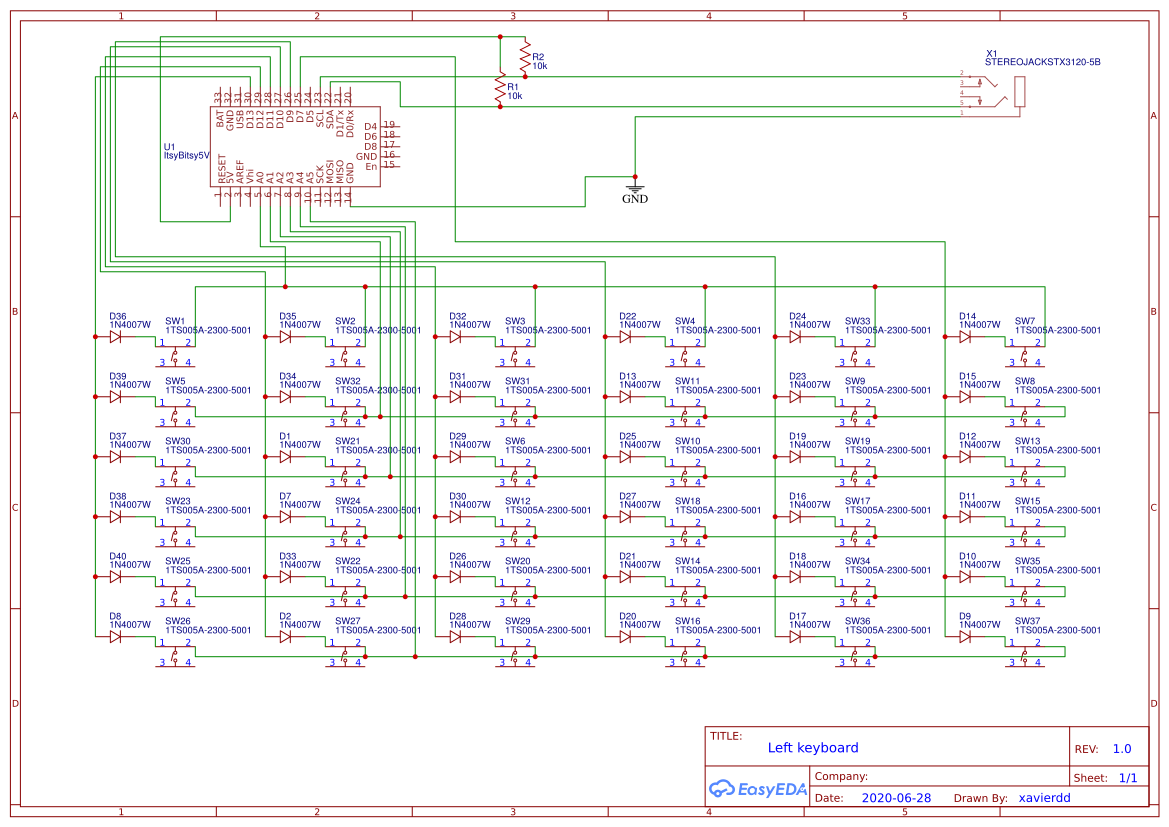Select resistor R2 10k
Image resolution: width=1169 pixels, height=827 pixels.
click(524, 58)
